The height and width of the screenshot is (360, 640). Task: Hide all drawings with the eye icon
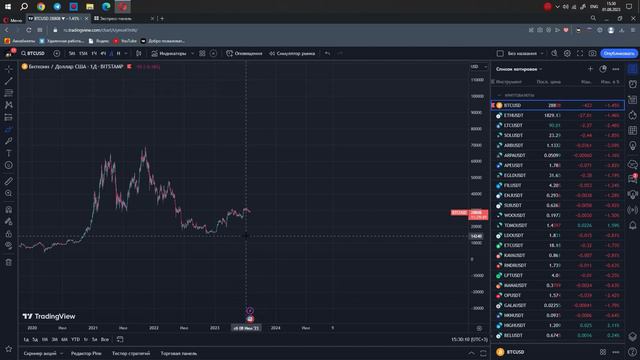tap(9, 245)
